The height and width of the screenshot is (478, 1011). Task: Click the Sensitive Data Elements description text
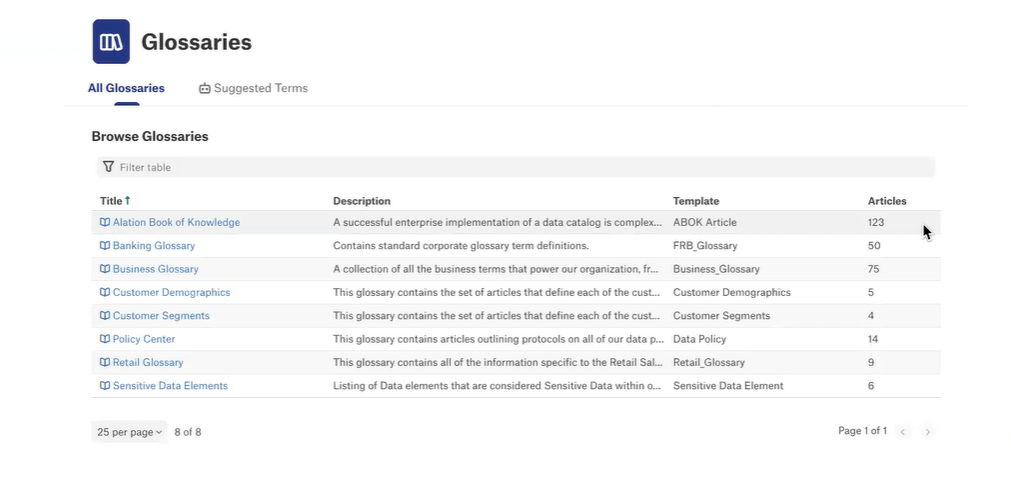tap(497, 385)
